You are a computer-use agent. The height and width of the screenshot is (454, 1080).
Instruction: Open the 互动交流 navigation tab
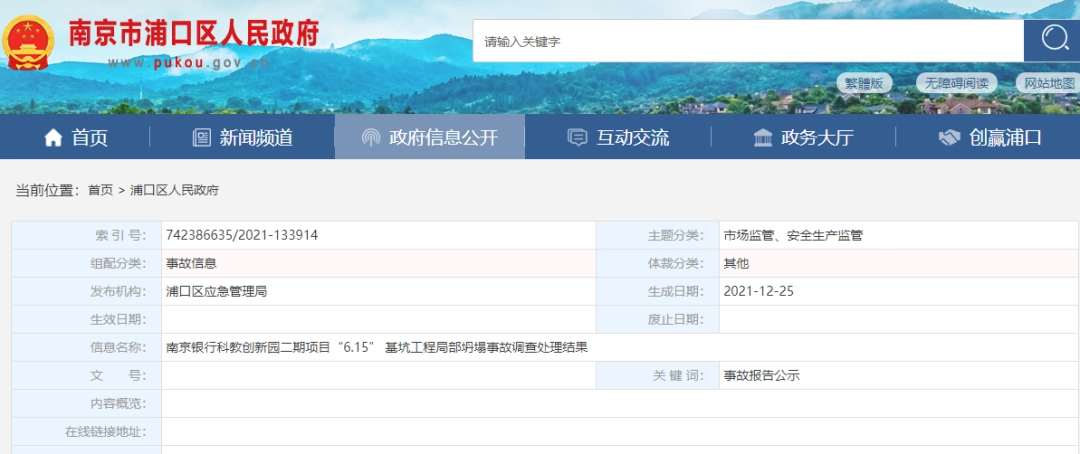coord(617,137)
